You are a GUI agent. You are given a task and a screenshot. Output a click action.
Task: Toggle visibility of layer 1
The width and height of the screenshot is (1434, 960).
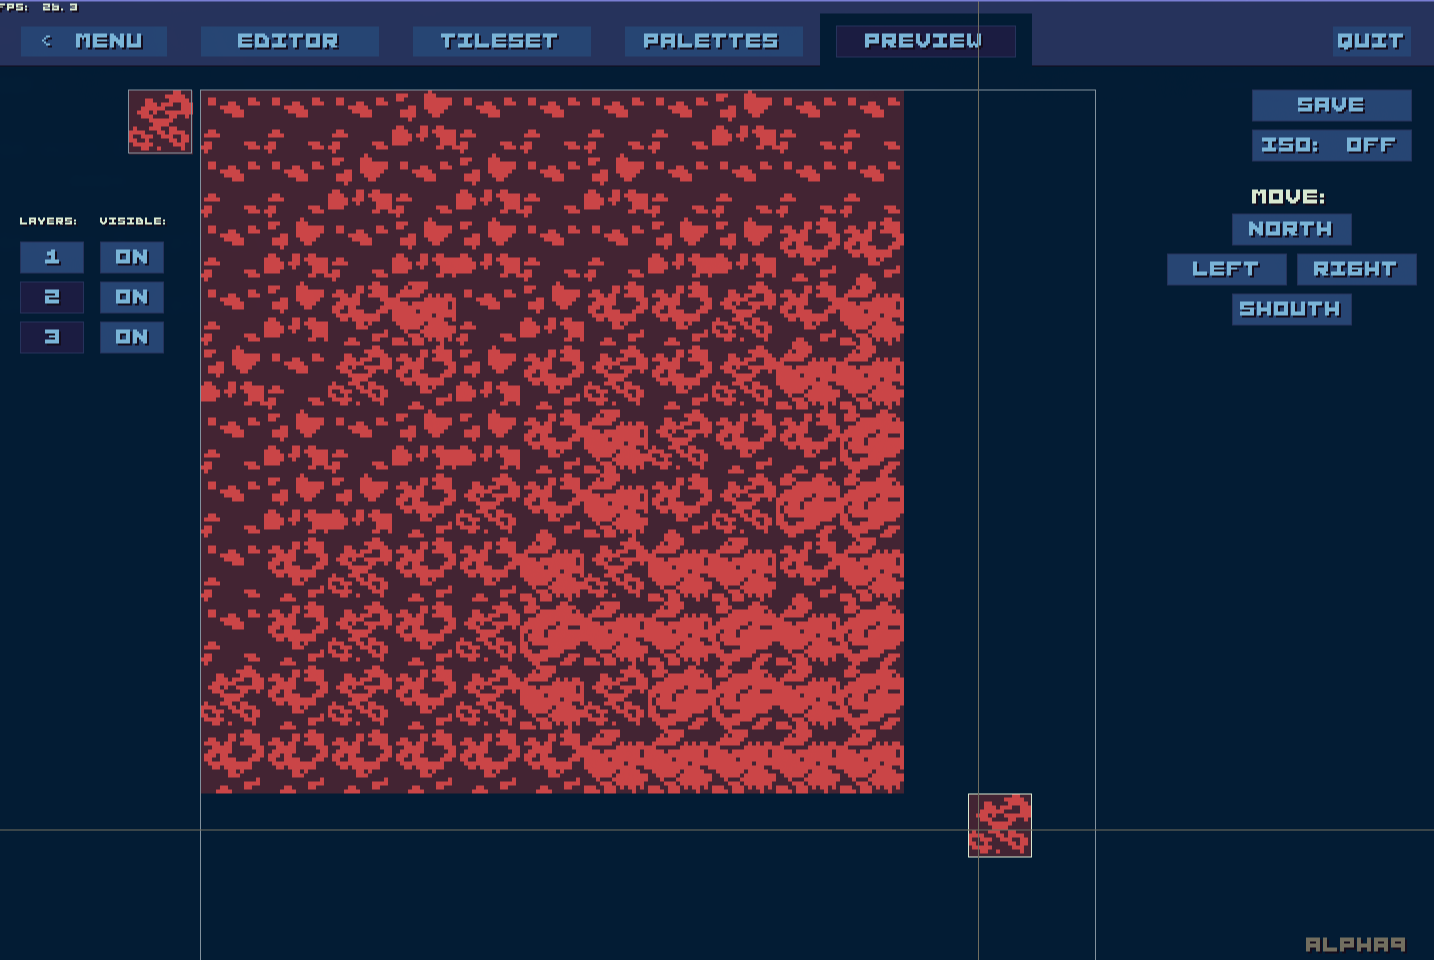coord(131,257)
